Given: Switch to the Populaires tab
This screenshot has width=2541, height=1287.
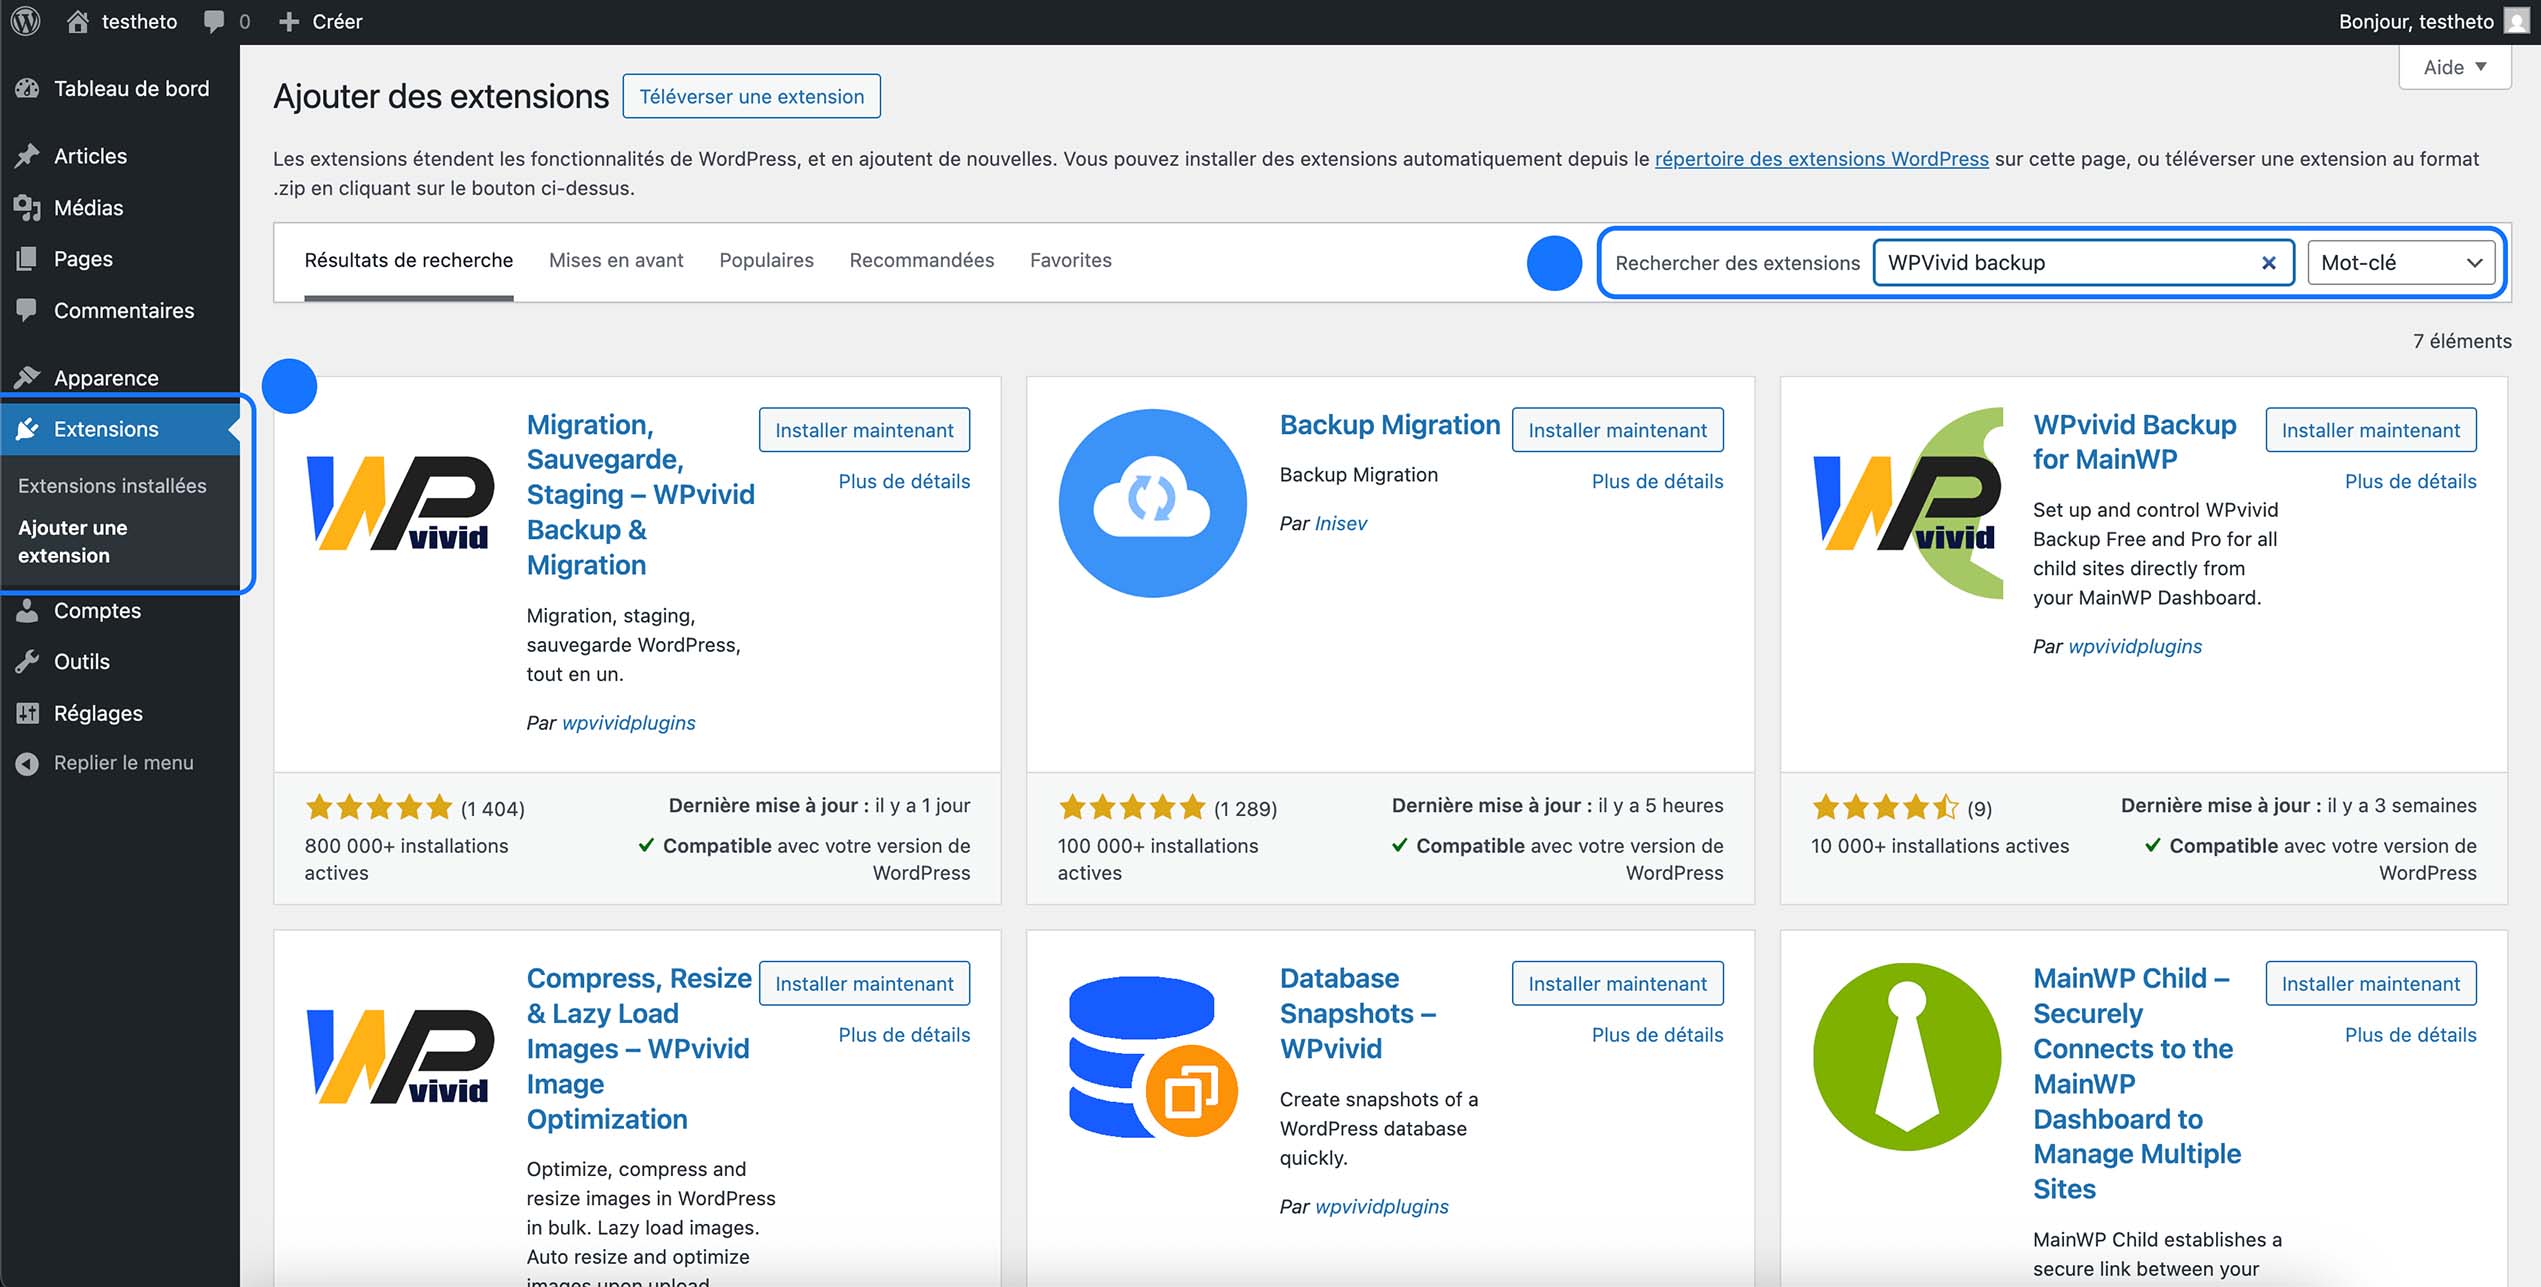Looking at the screenshot, I should 766,260.
